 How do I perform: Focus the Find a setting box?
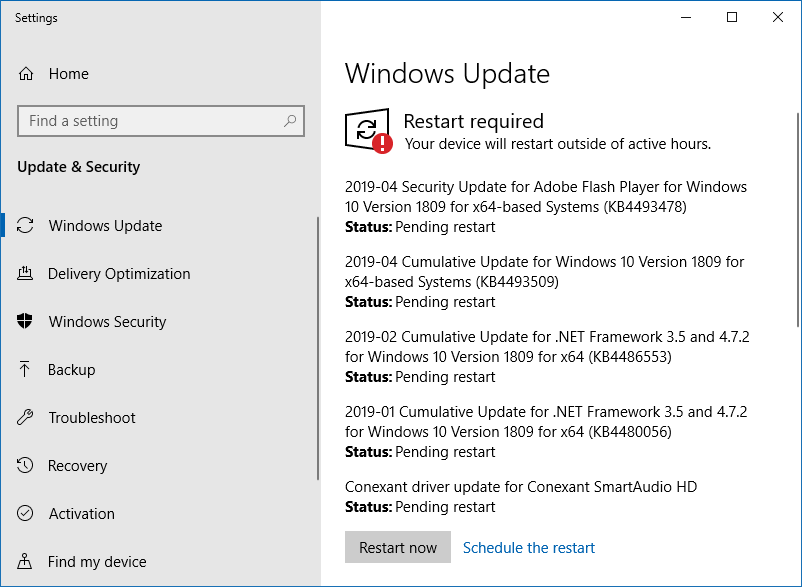pyautogui.click(x=150, y=121)
